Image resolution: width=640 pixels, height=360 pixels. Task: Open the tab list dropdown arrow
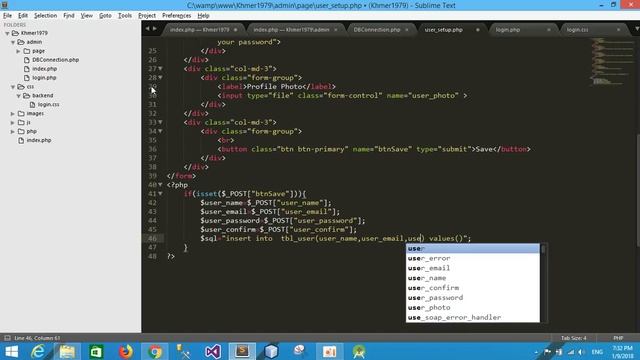click(636, 29)
